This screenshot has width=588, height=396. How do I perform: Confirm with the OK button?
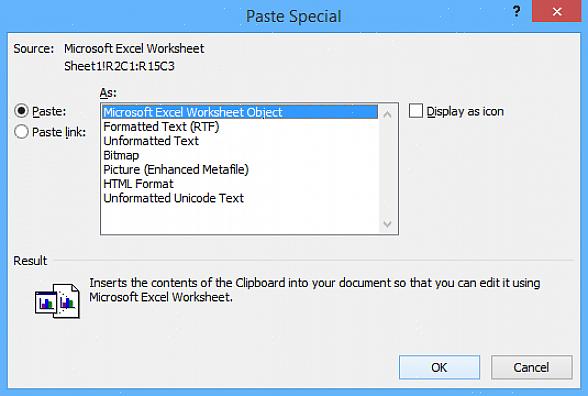(x=439, y=368)
